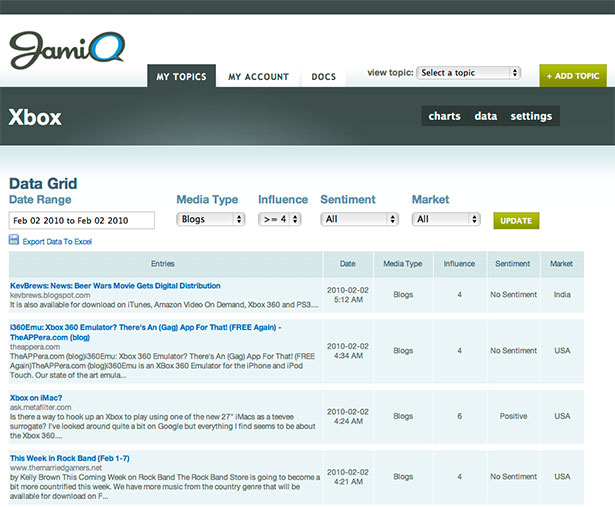Click the 4:24 AM date cell
Viewport: 615px width, 507px height.
[348, 416]
